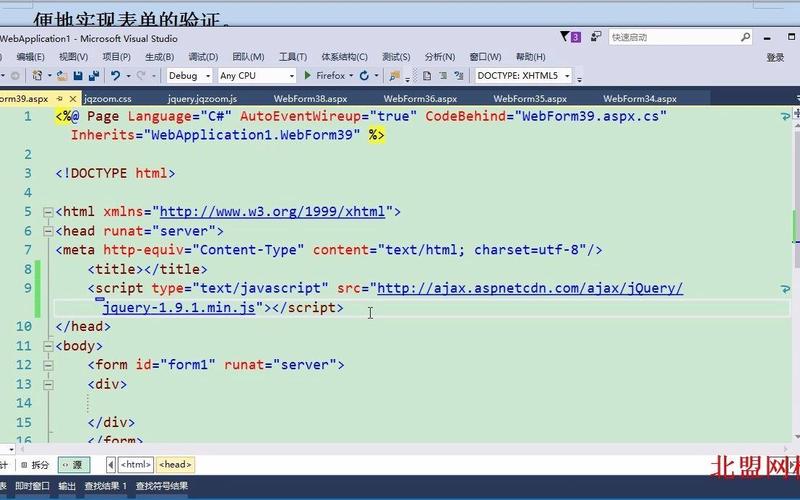Screen dimensions: 800x500
Task: Open the 分析(N) menu
Action: pyautogui.click(x=440, y=57)
